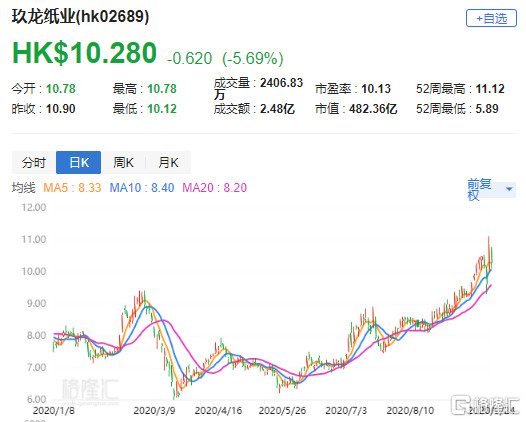
Task: Click the 2020/4/16 date axis label
Action: [218, 411]
